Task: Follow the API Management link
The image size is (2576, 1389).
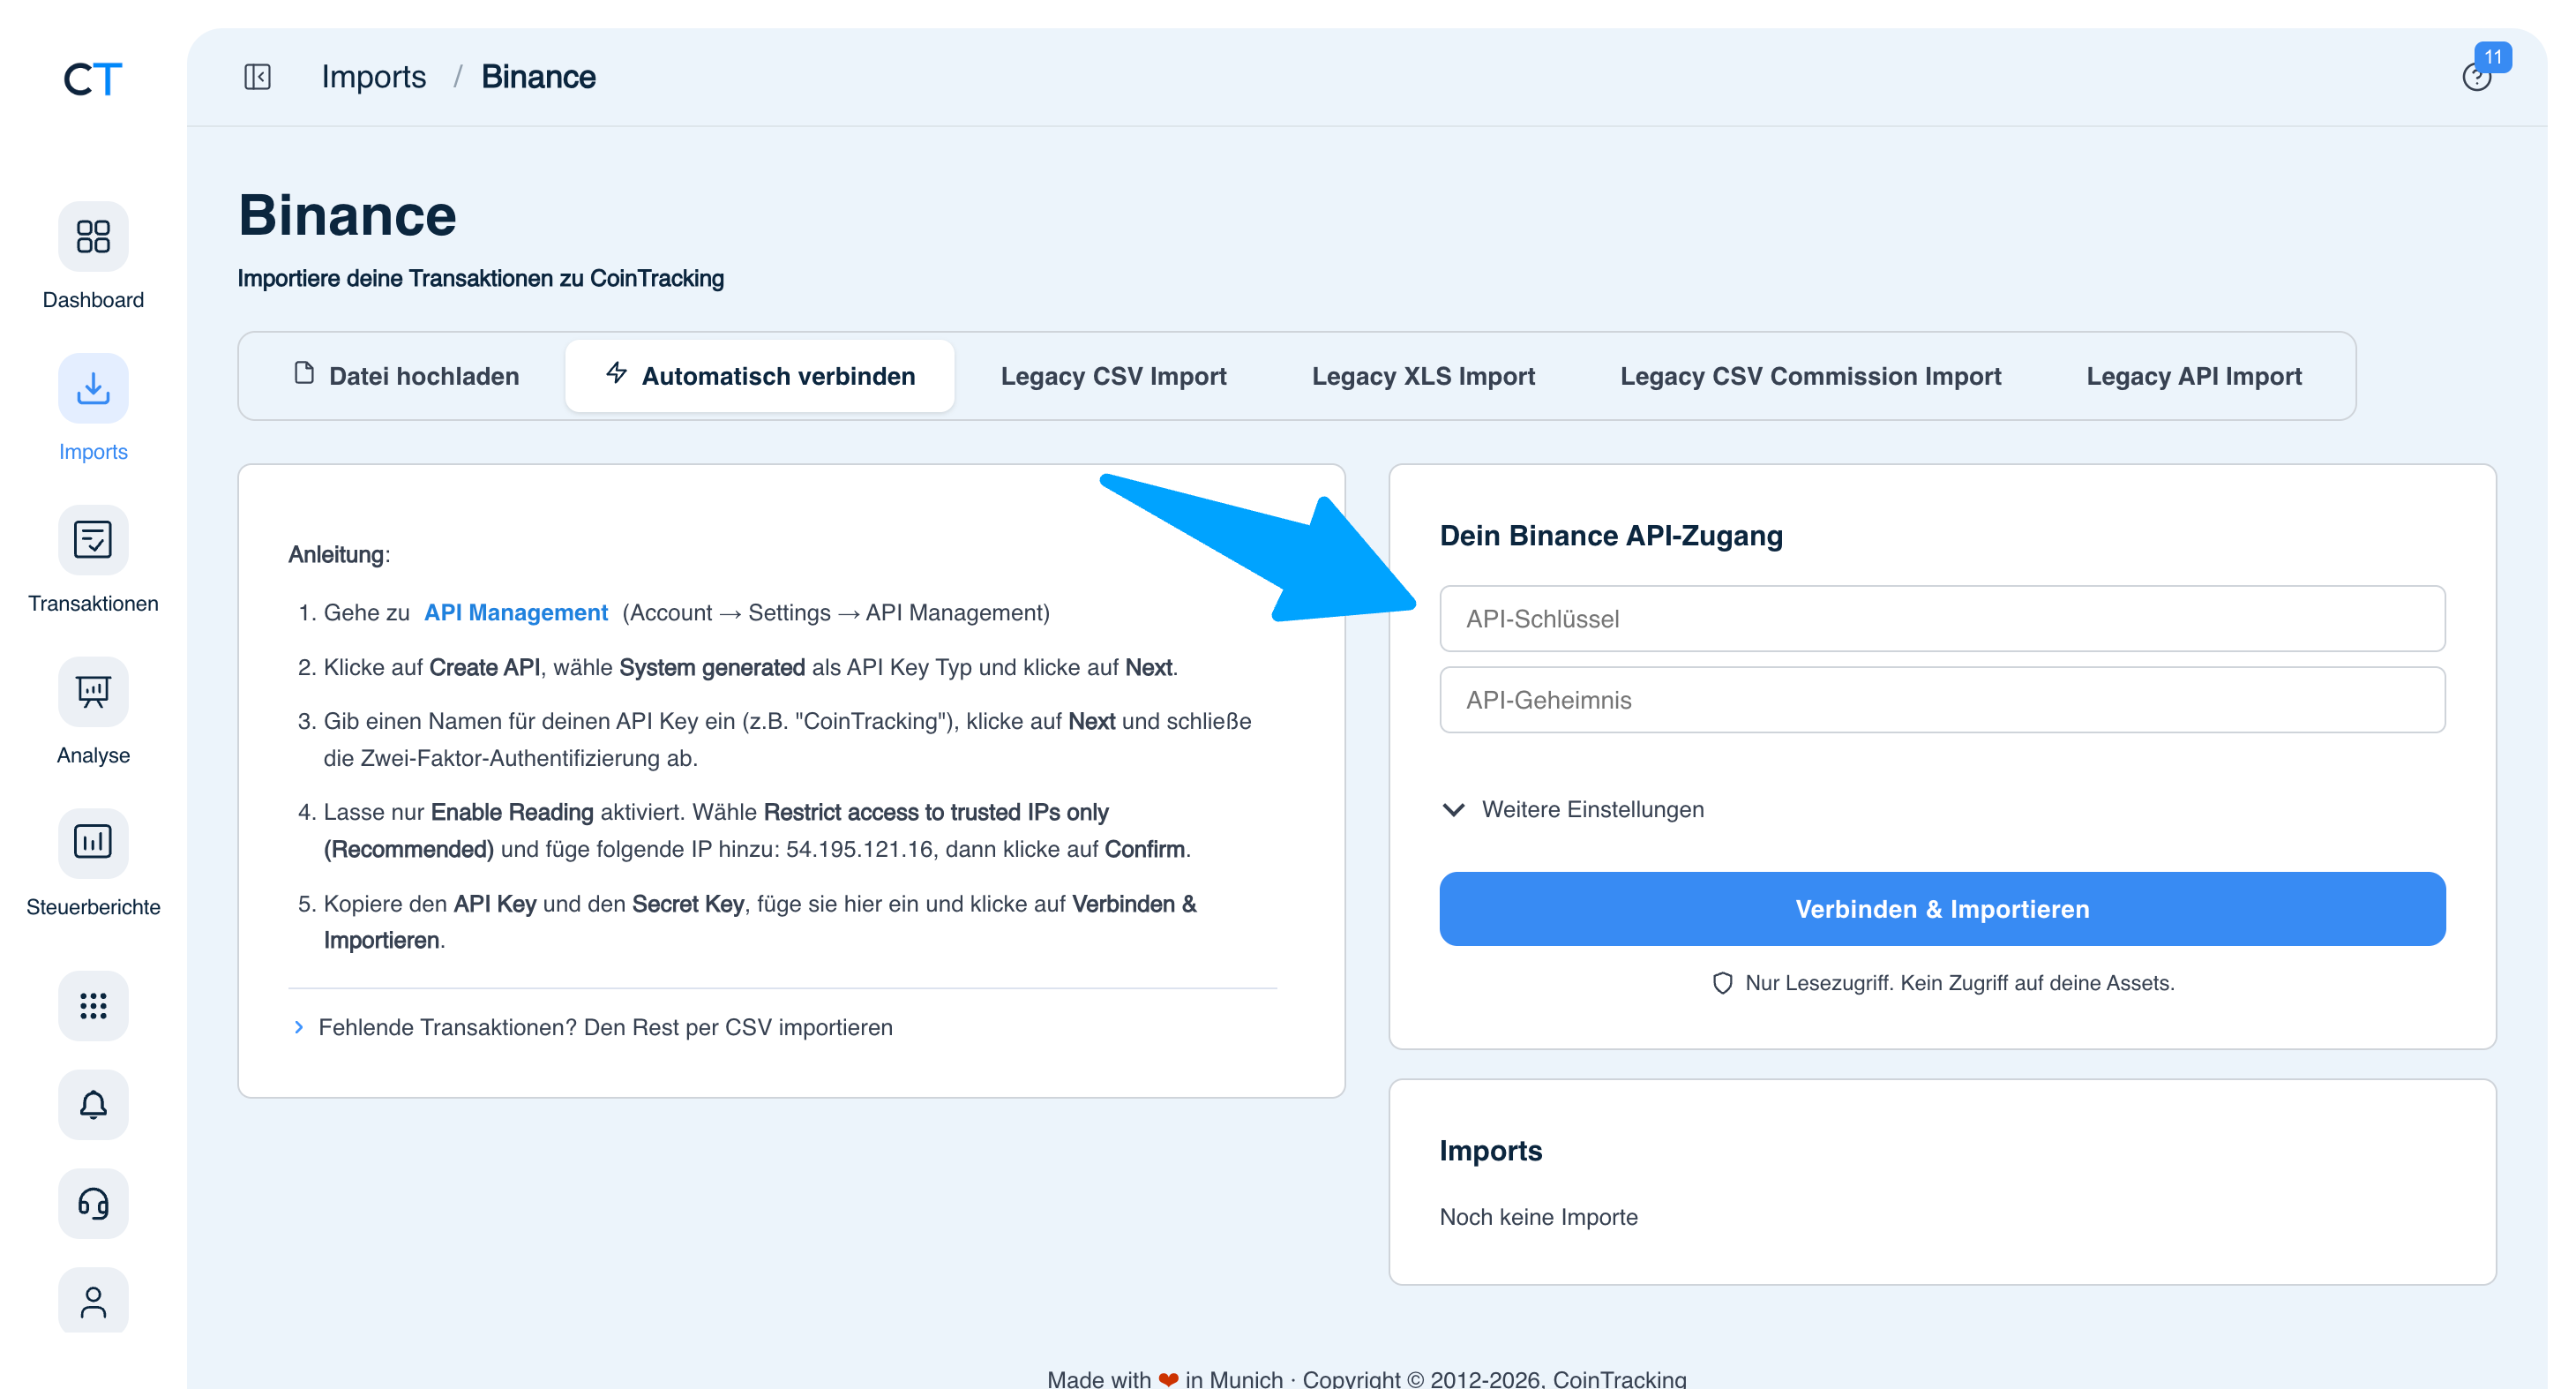Action: click(x=516, y=613)
